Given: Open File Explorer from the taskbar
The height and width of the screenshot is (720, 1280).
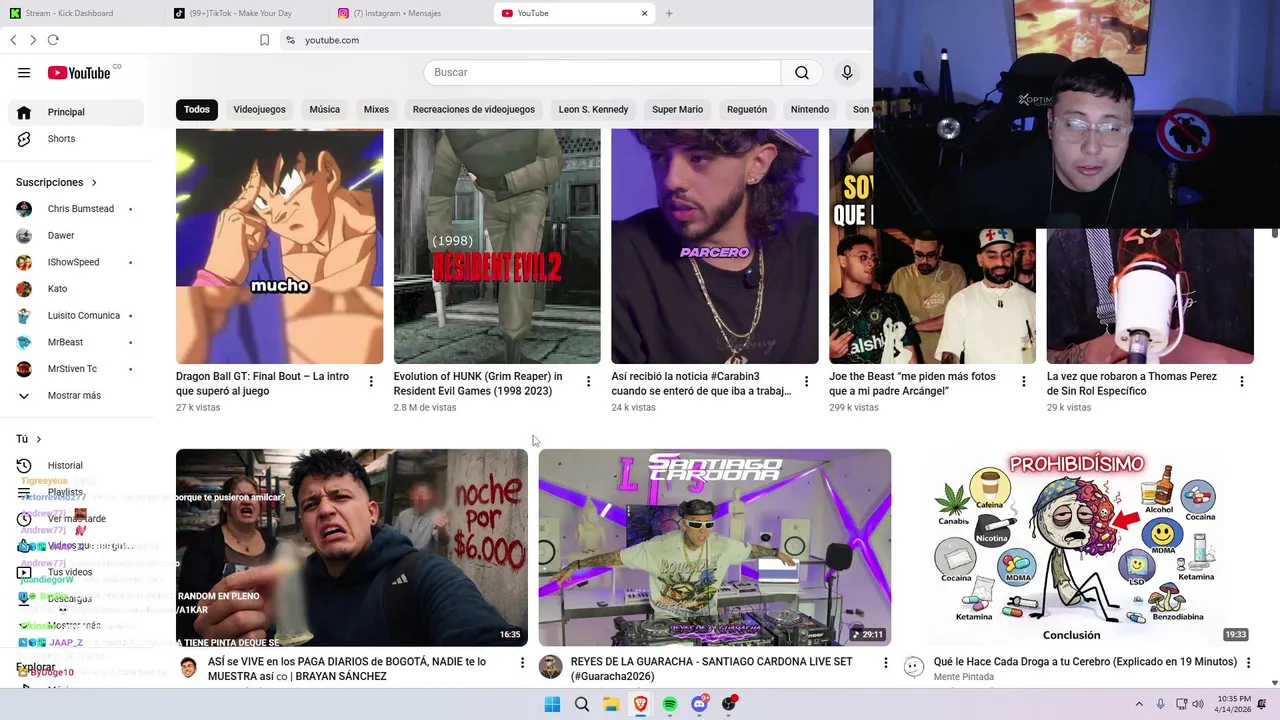Looking at the screenshot, I should (x=611, y=704).
